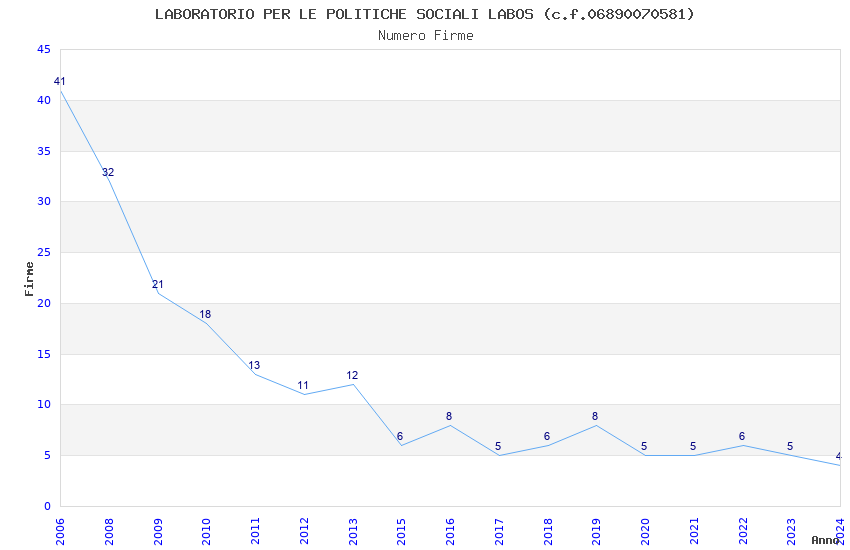Click the Firme y-axis label
850x550 pixels.
[29, 279]
